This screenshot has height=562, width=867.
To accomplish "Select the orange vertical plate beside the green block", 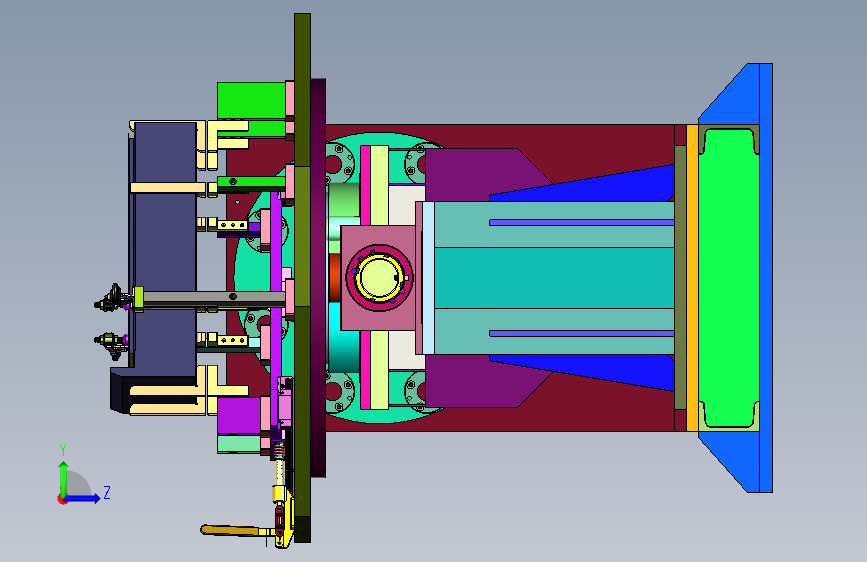I will [692, 278].
